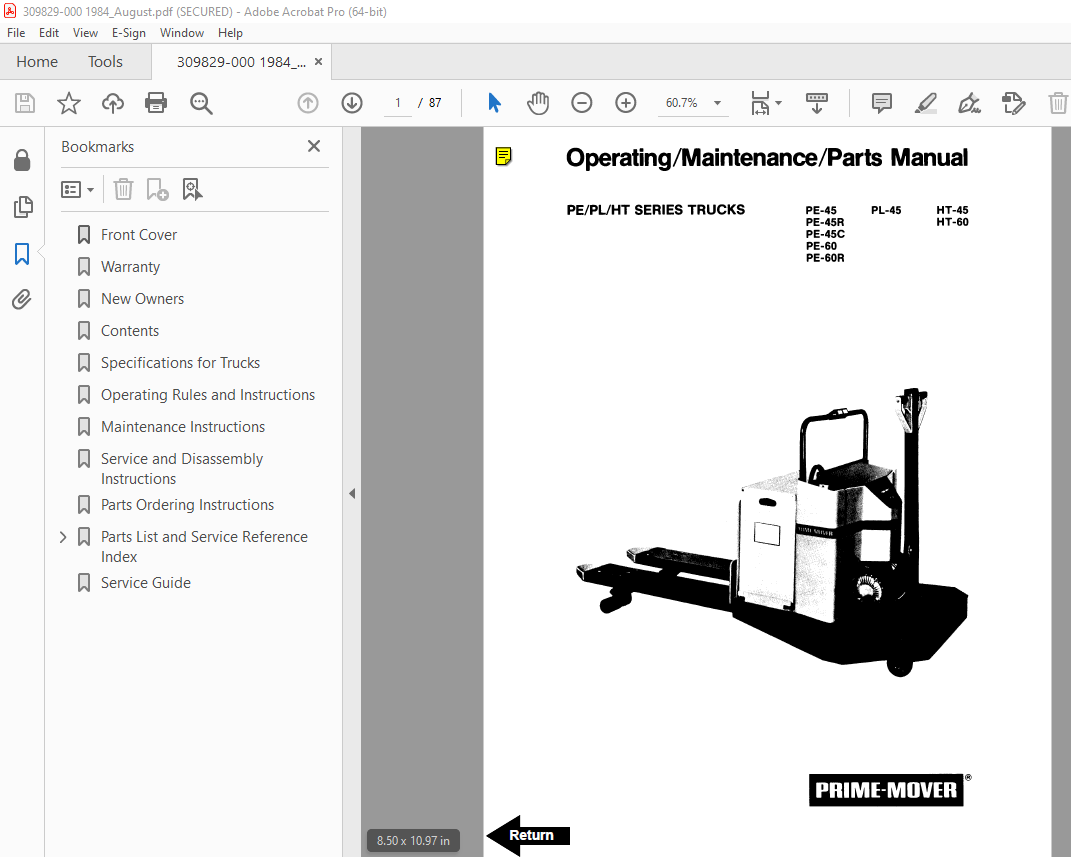
Task: Zoom out with minus button
Action: coord(581,103)
